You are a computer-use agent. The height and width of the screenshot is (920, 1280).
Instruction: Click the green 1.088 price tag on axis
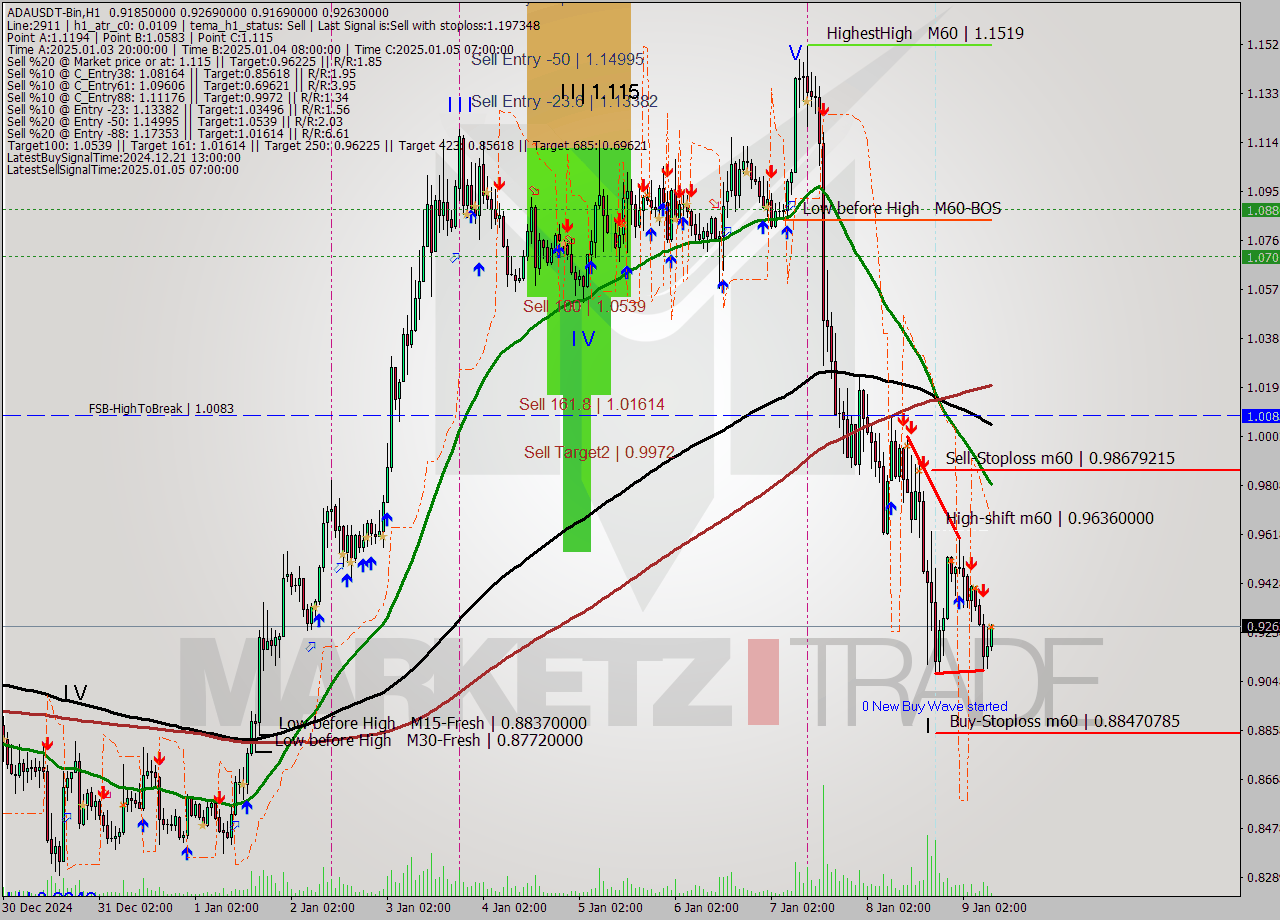pos(1260,210)
